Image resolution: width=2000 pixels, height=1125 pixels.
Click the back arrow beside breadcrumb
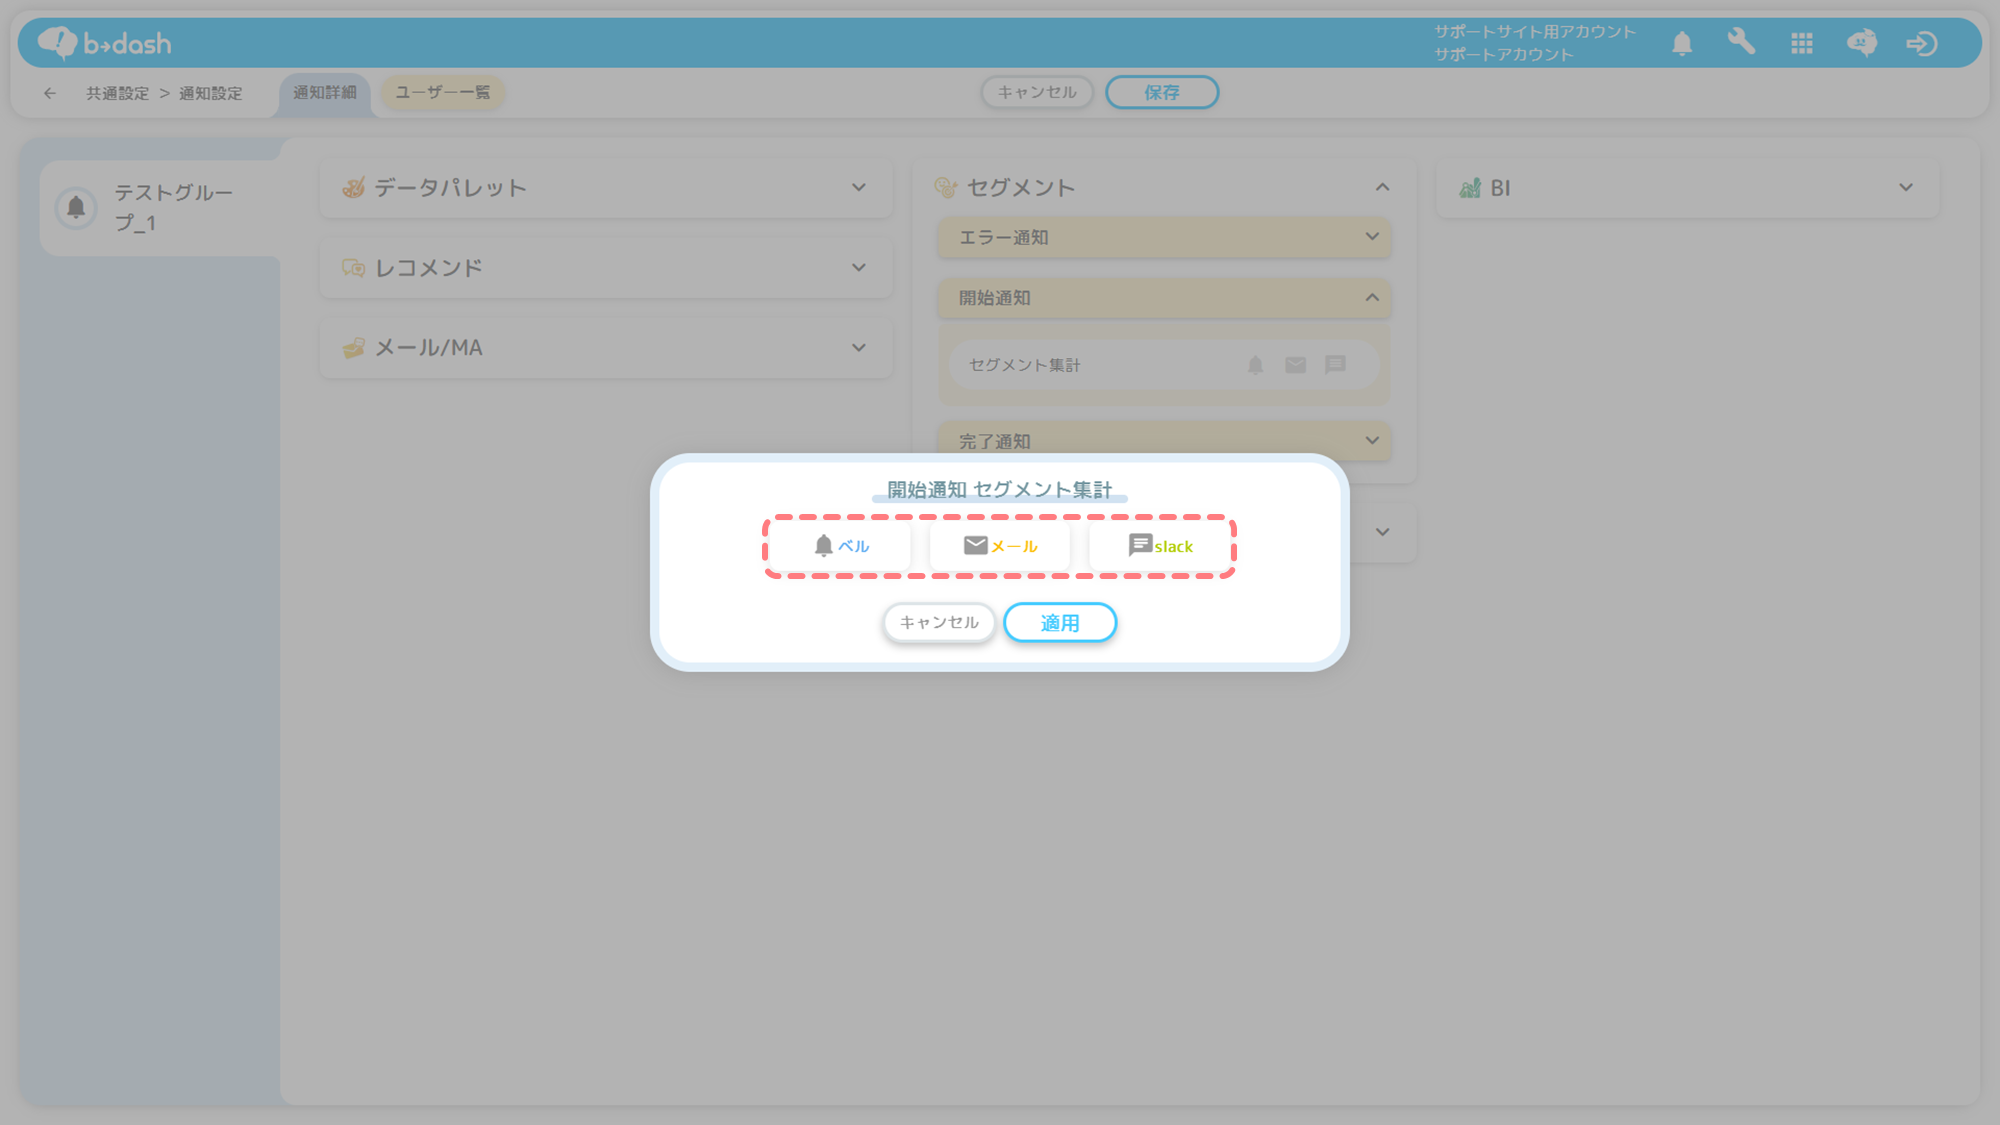pyautogui.click(x=49, y=93)
